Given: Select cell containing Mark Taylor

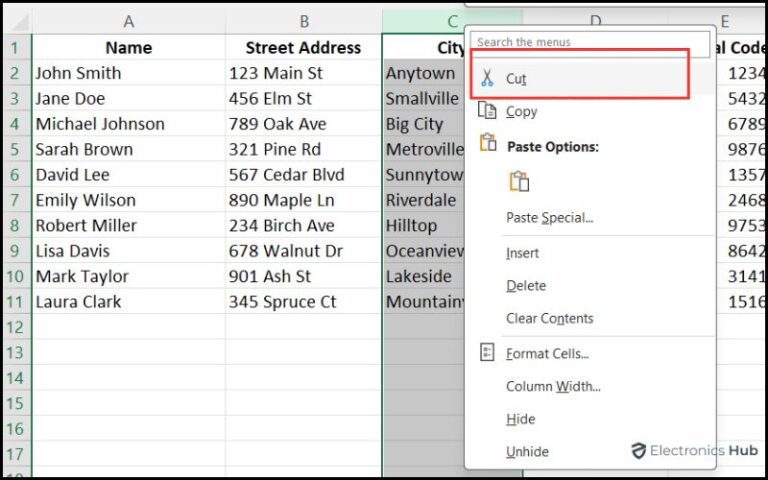Looking at the screenshot, I should [128, 276].
